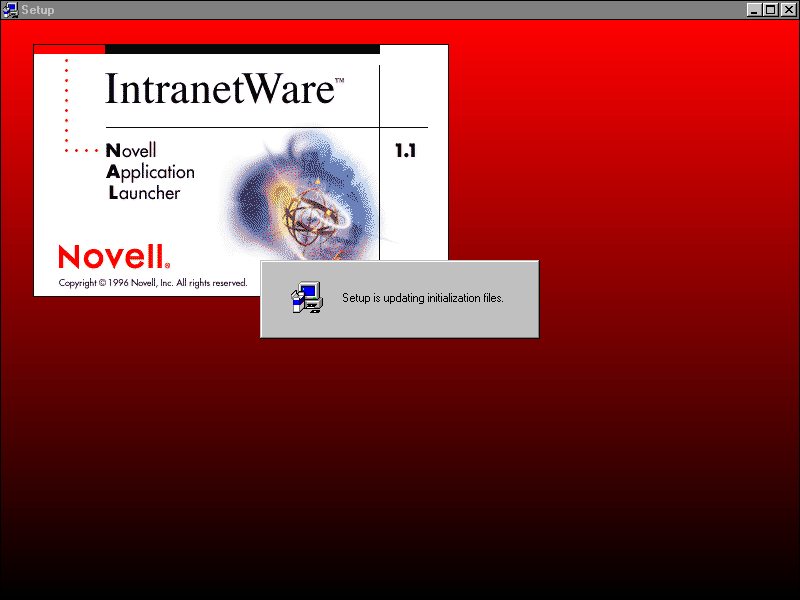The image size is (800, 600).
Task: Click the red Novell logo
Action: (x=114, y=256)
